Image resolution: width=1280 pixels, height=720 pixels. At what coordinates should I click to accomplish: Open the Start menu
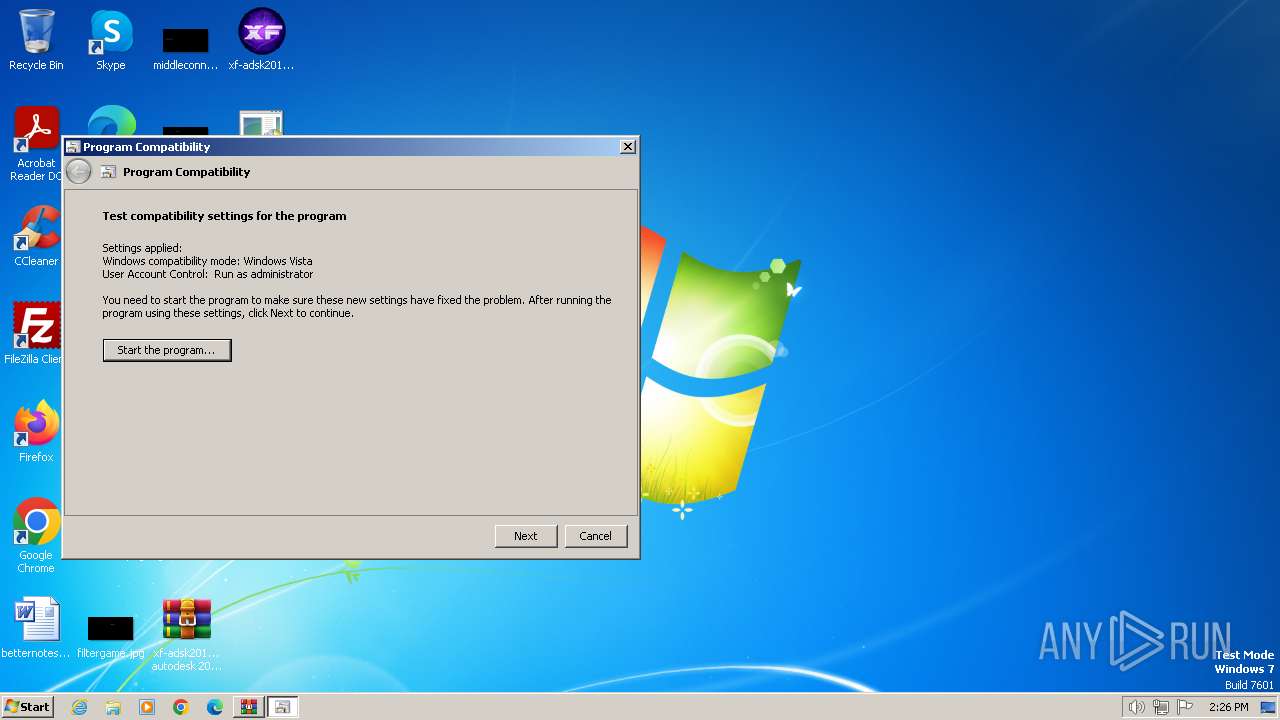pos(27,707)
